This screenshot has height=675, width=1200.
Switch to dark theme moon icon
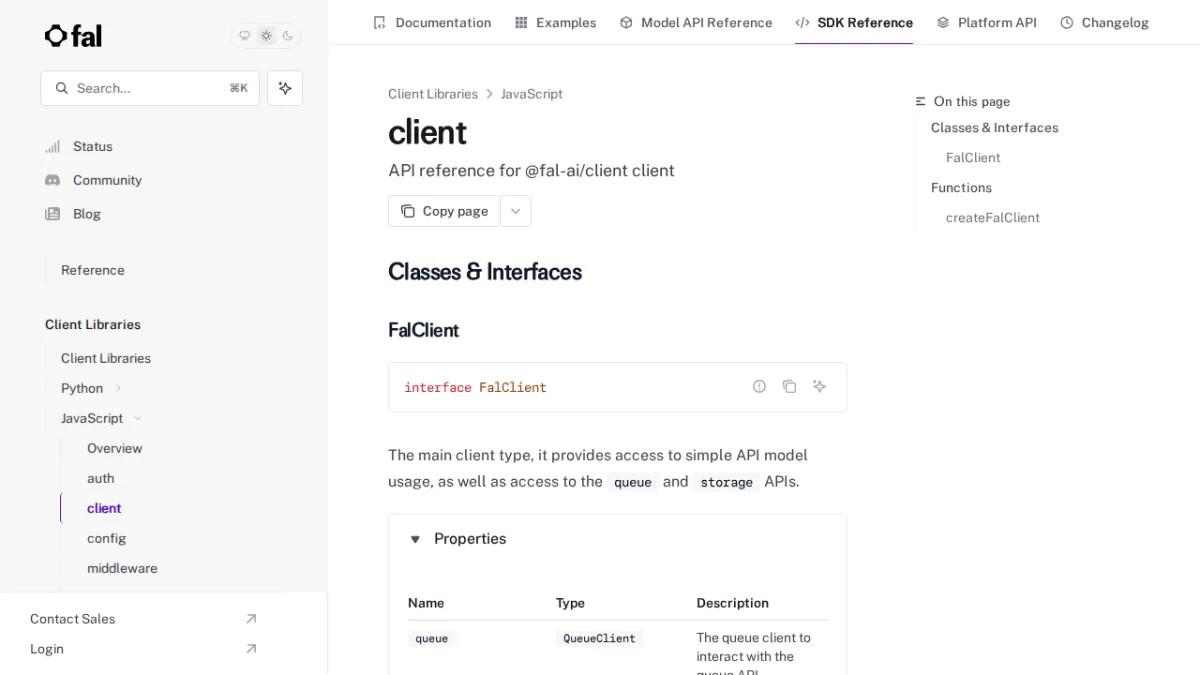point(288,36)
